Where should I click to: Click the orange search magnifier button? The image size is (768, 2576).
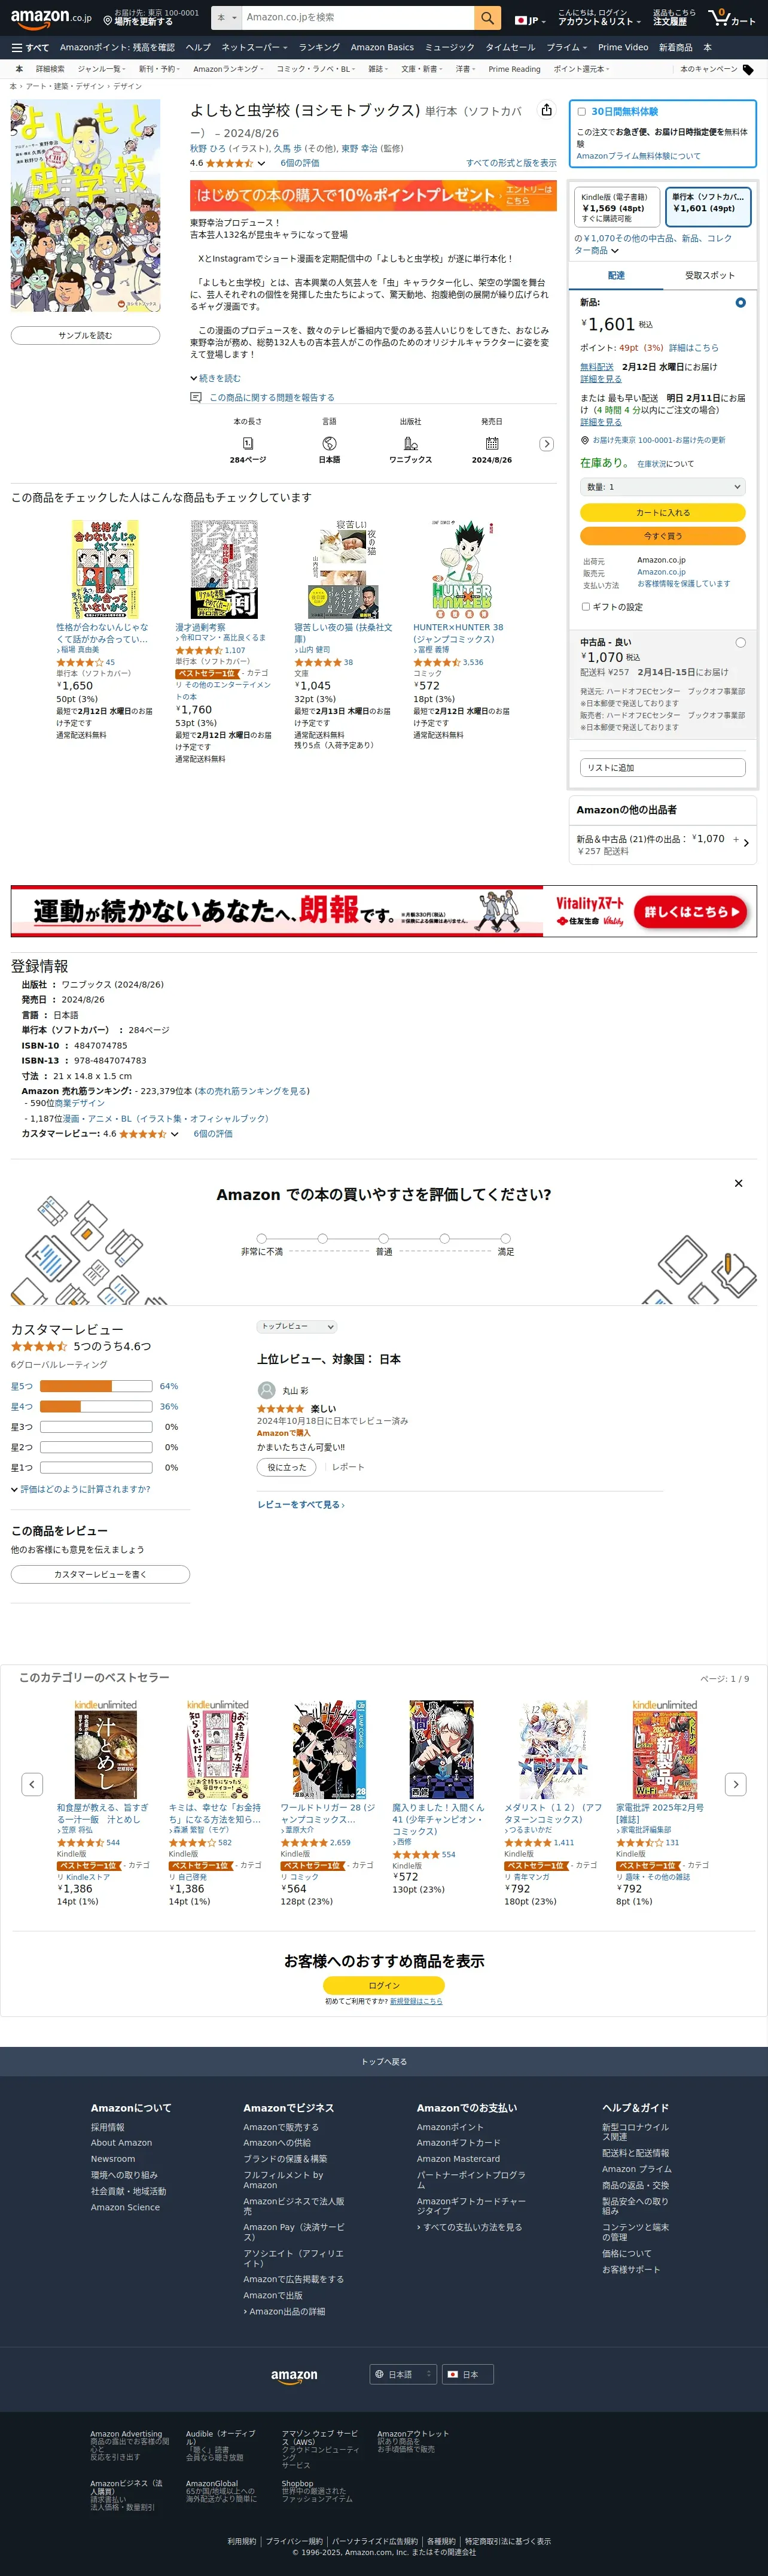[x=487, y=18]
